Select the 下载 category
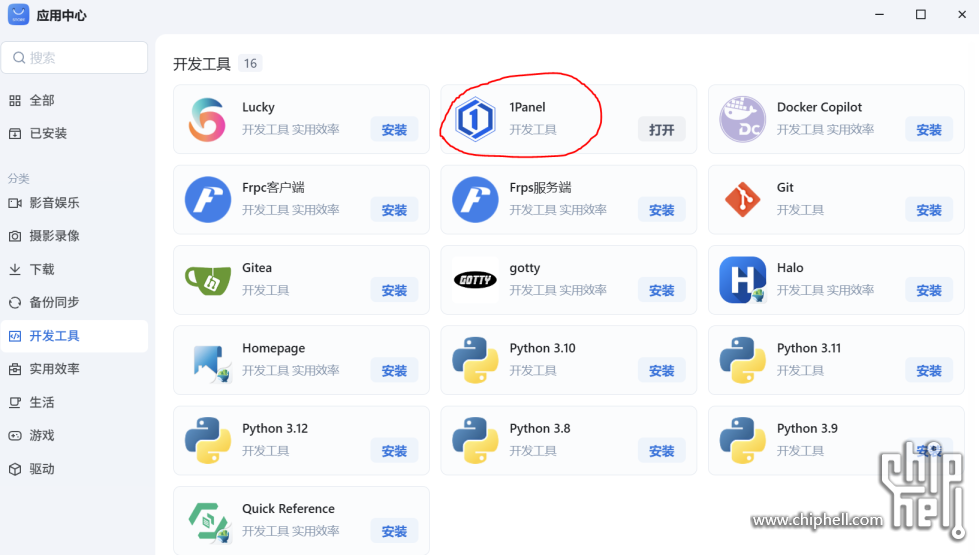Screen dimensions: 979x555 [74, 269]
